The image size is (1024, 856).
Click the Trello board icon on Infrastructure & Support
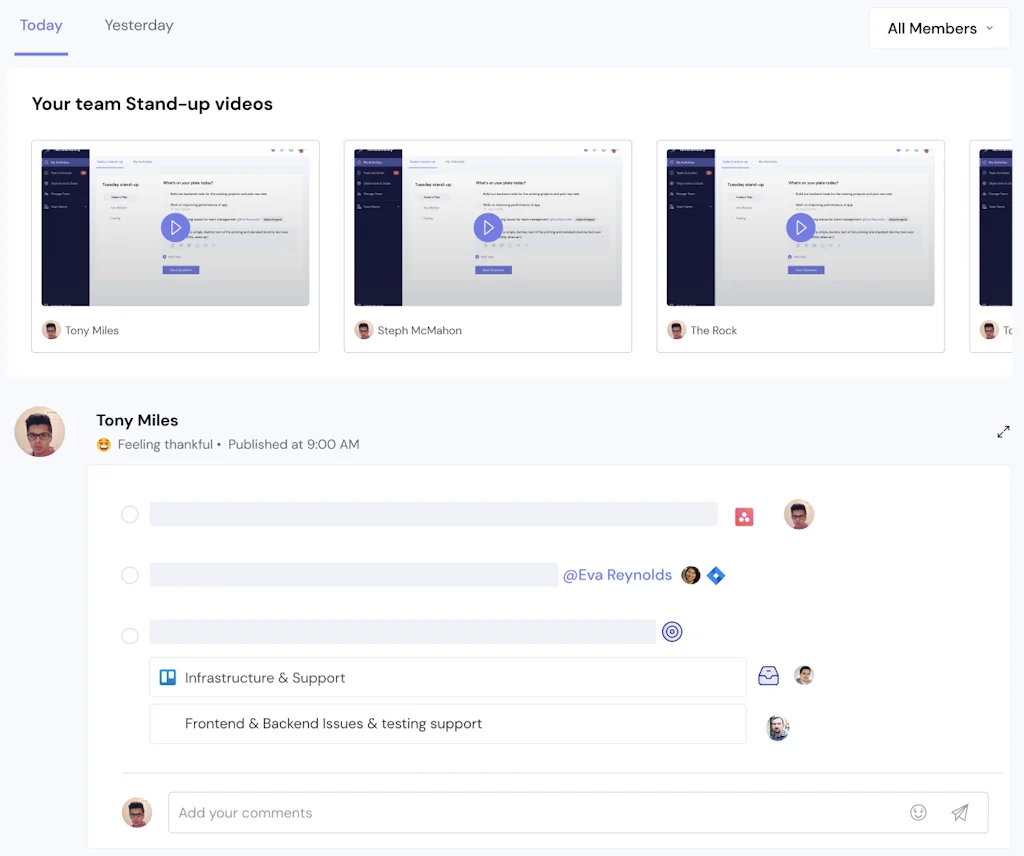click(167, 676)
